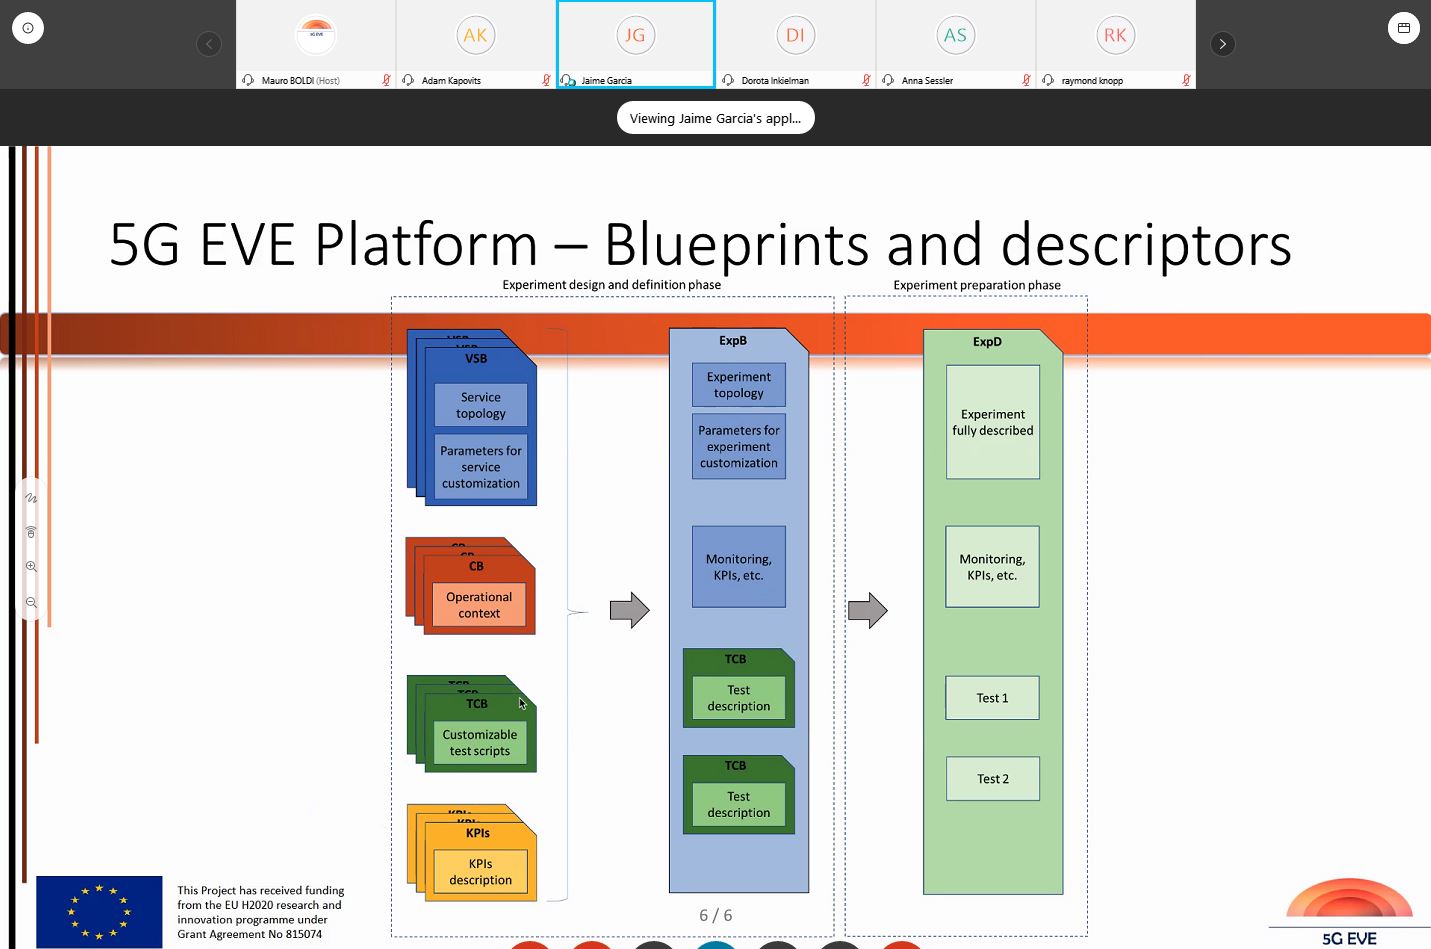Click the AS avatar for Anna Sessler
Screen dimensions: 1431x949
(955, 36)
